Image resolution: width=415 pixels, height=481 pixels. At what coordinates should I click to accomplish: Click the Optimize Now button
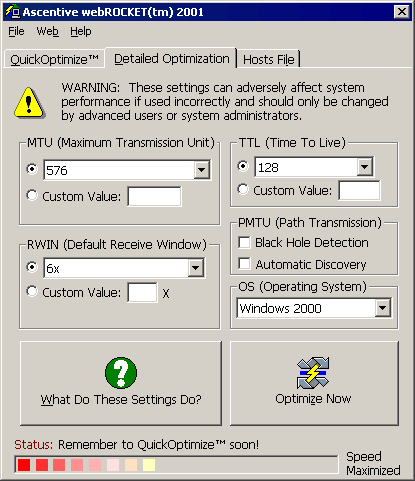[314, 383]
